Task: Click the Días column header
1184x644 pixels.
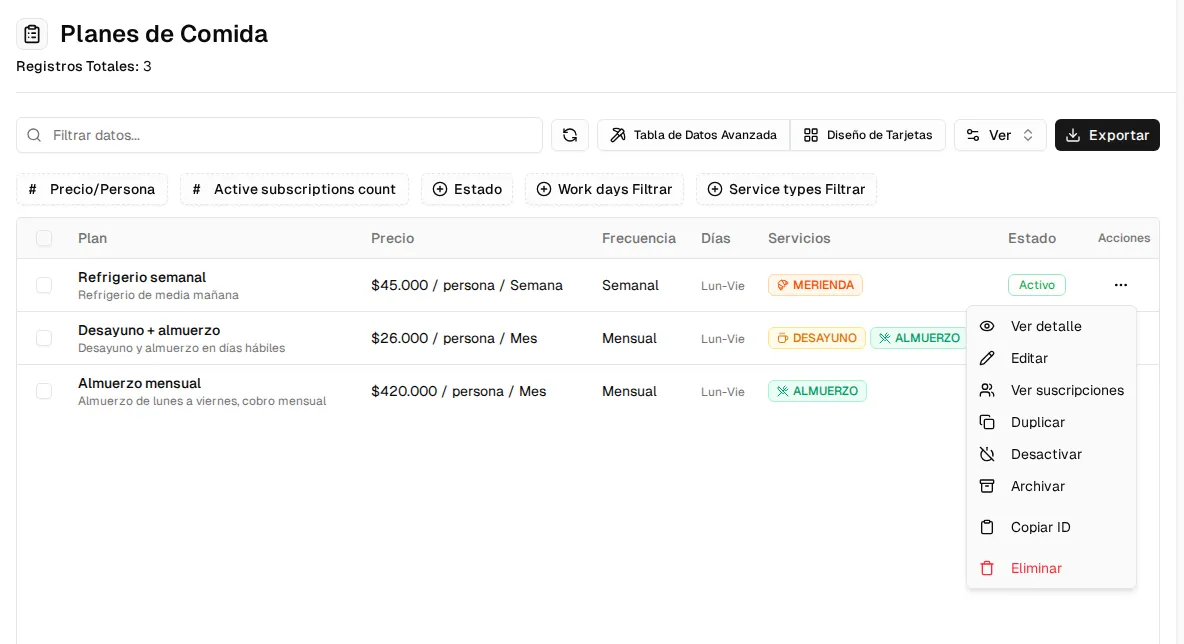Action: pyautogui.click(x=715, y=239)
